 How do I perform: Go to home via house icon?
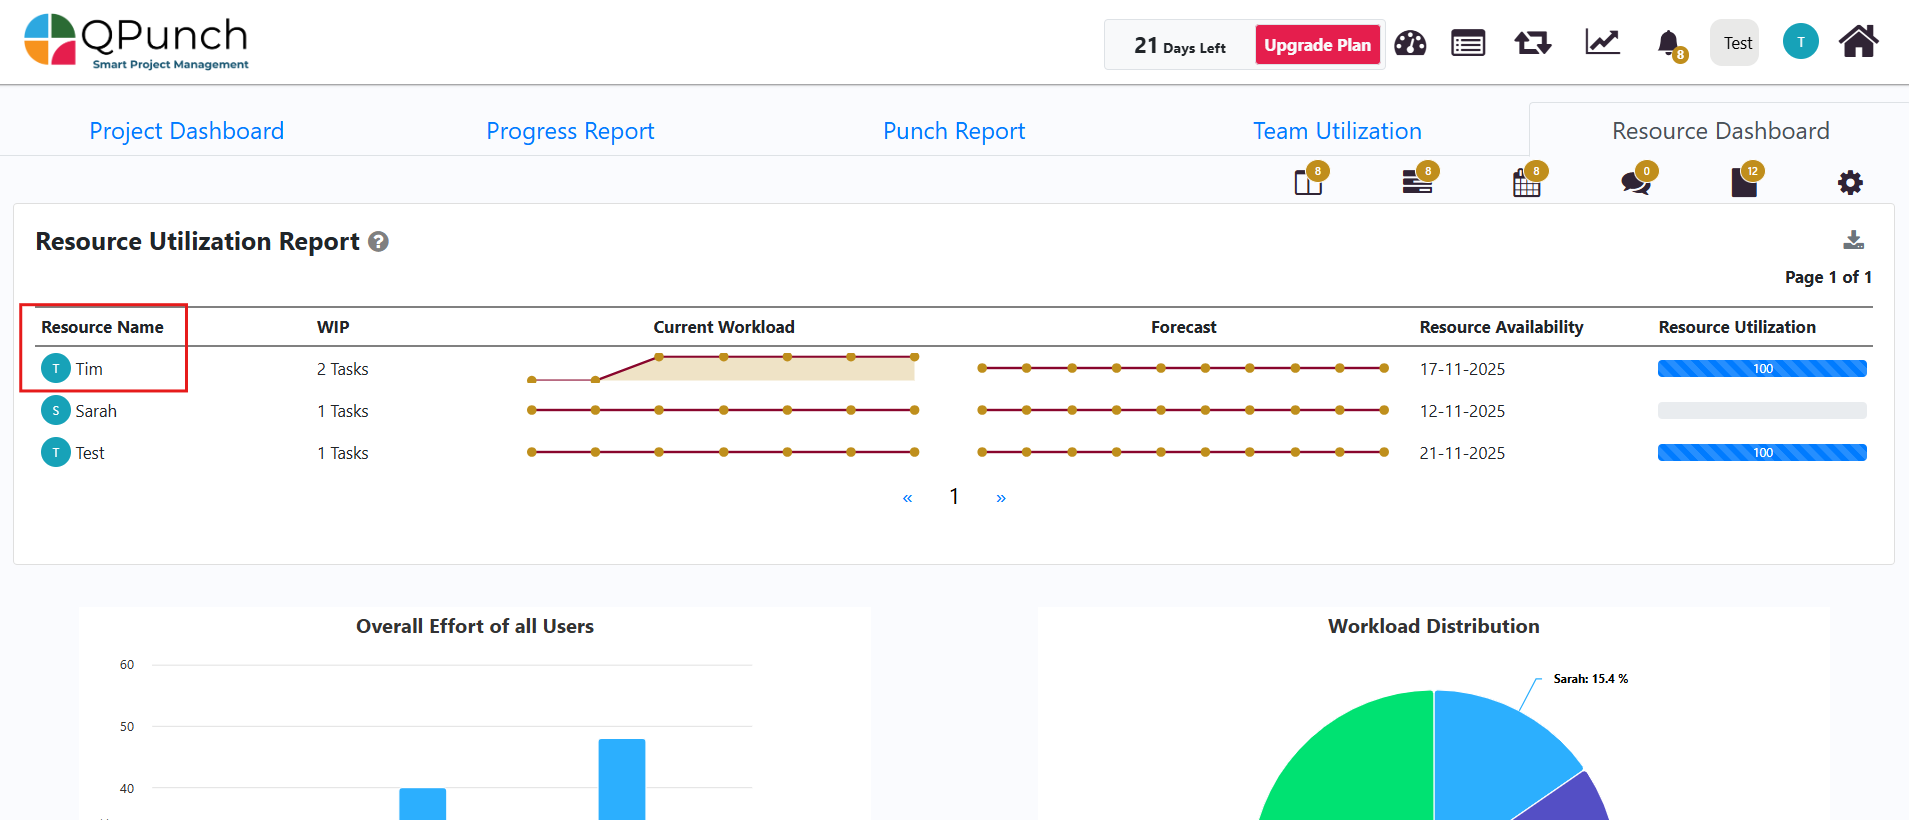(1858, 42)
